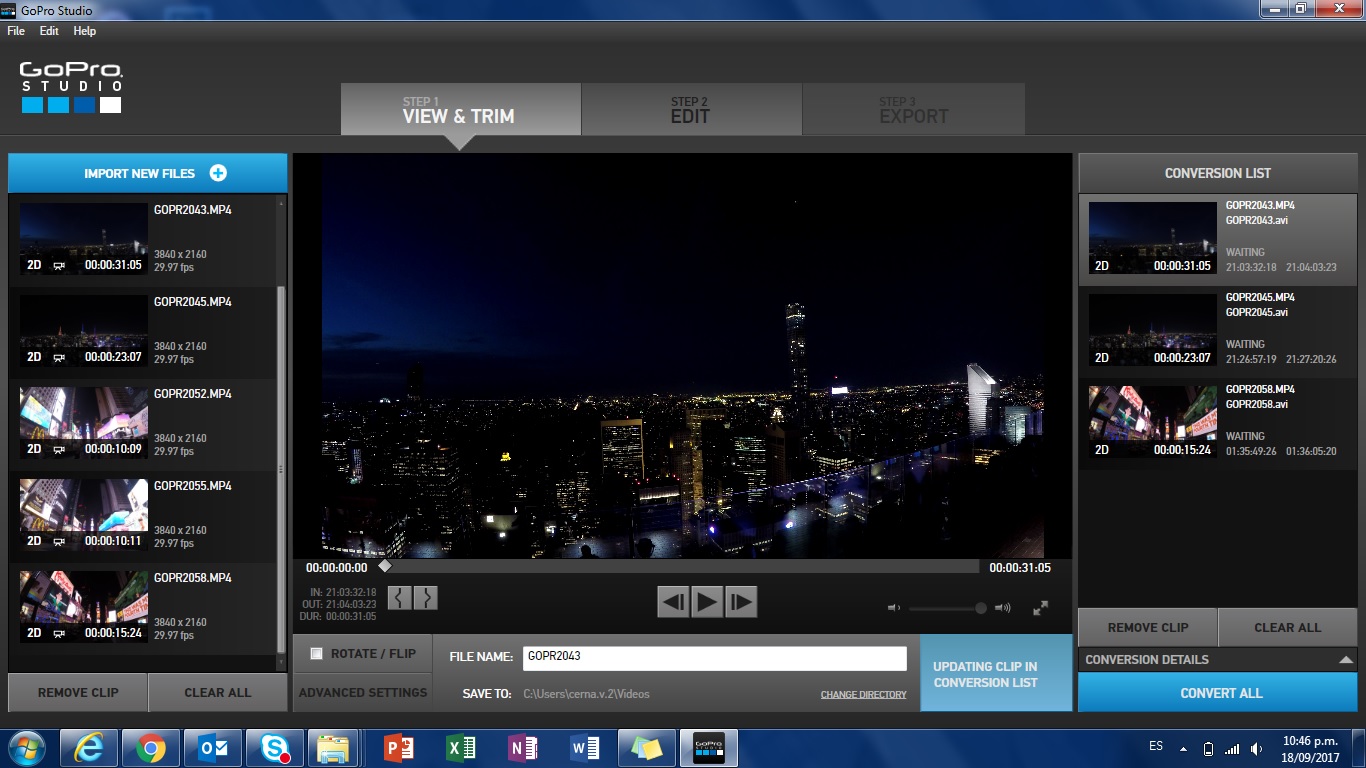Click Change Directory link
The width and height of the screenshot is (1366, 768).
(x=864, y=694)
